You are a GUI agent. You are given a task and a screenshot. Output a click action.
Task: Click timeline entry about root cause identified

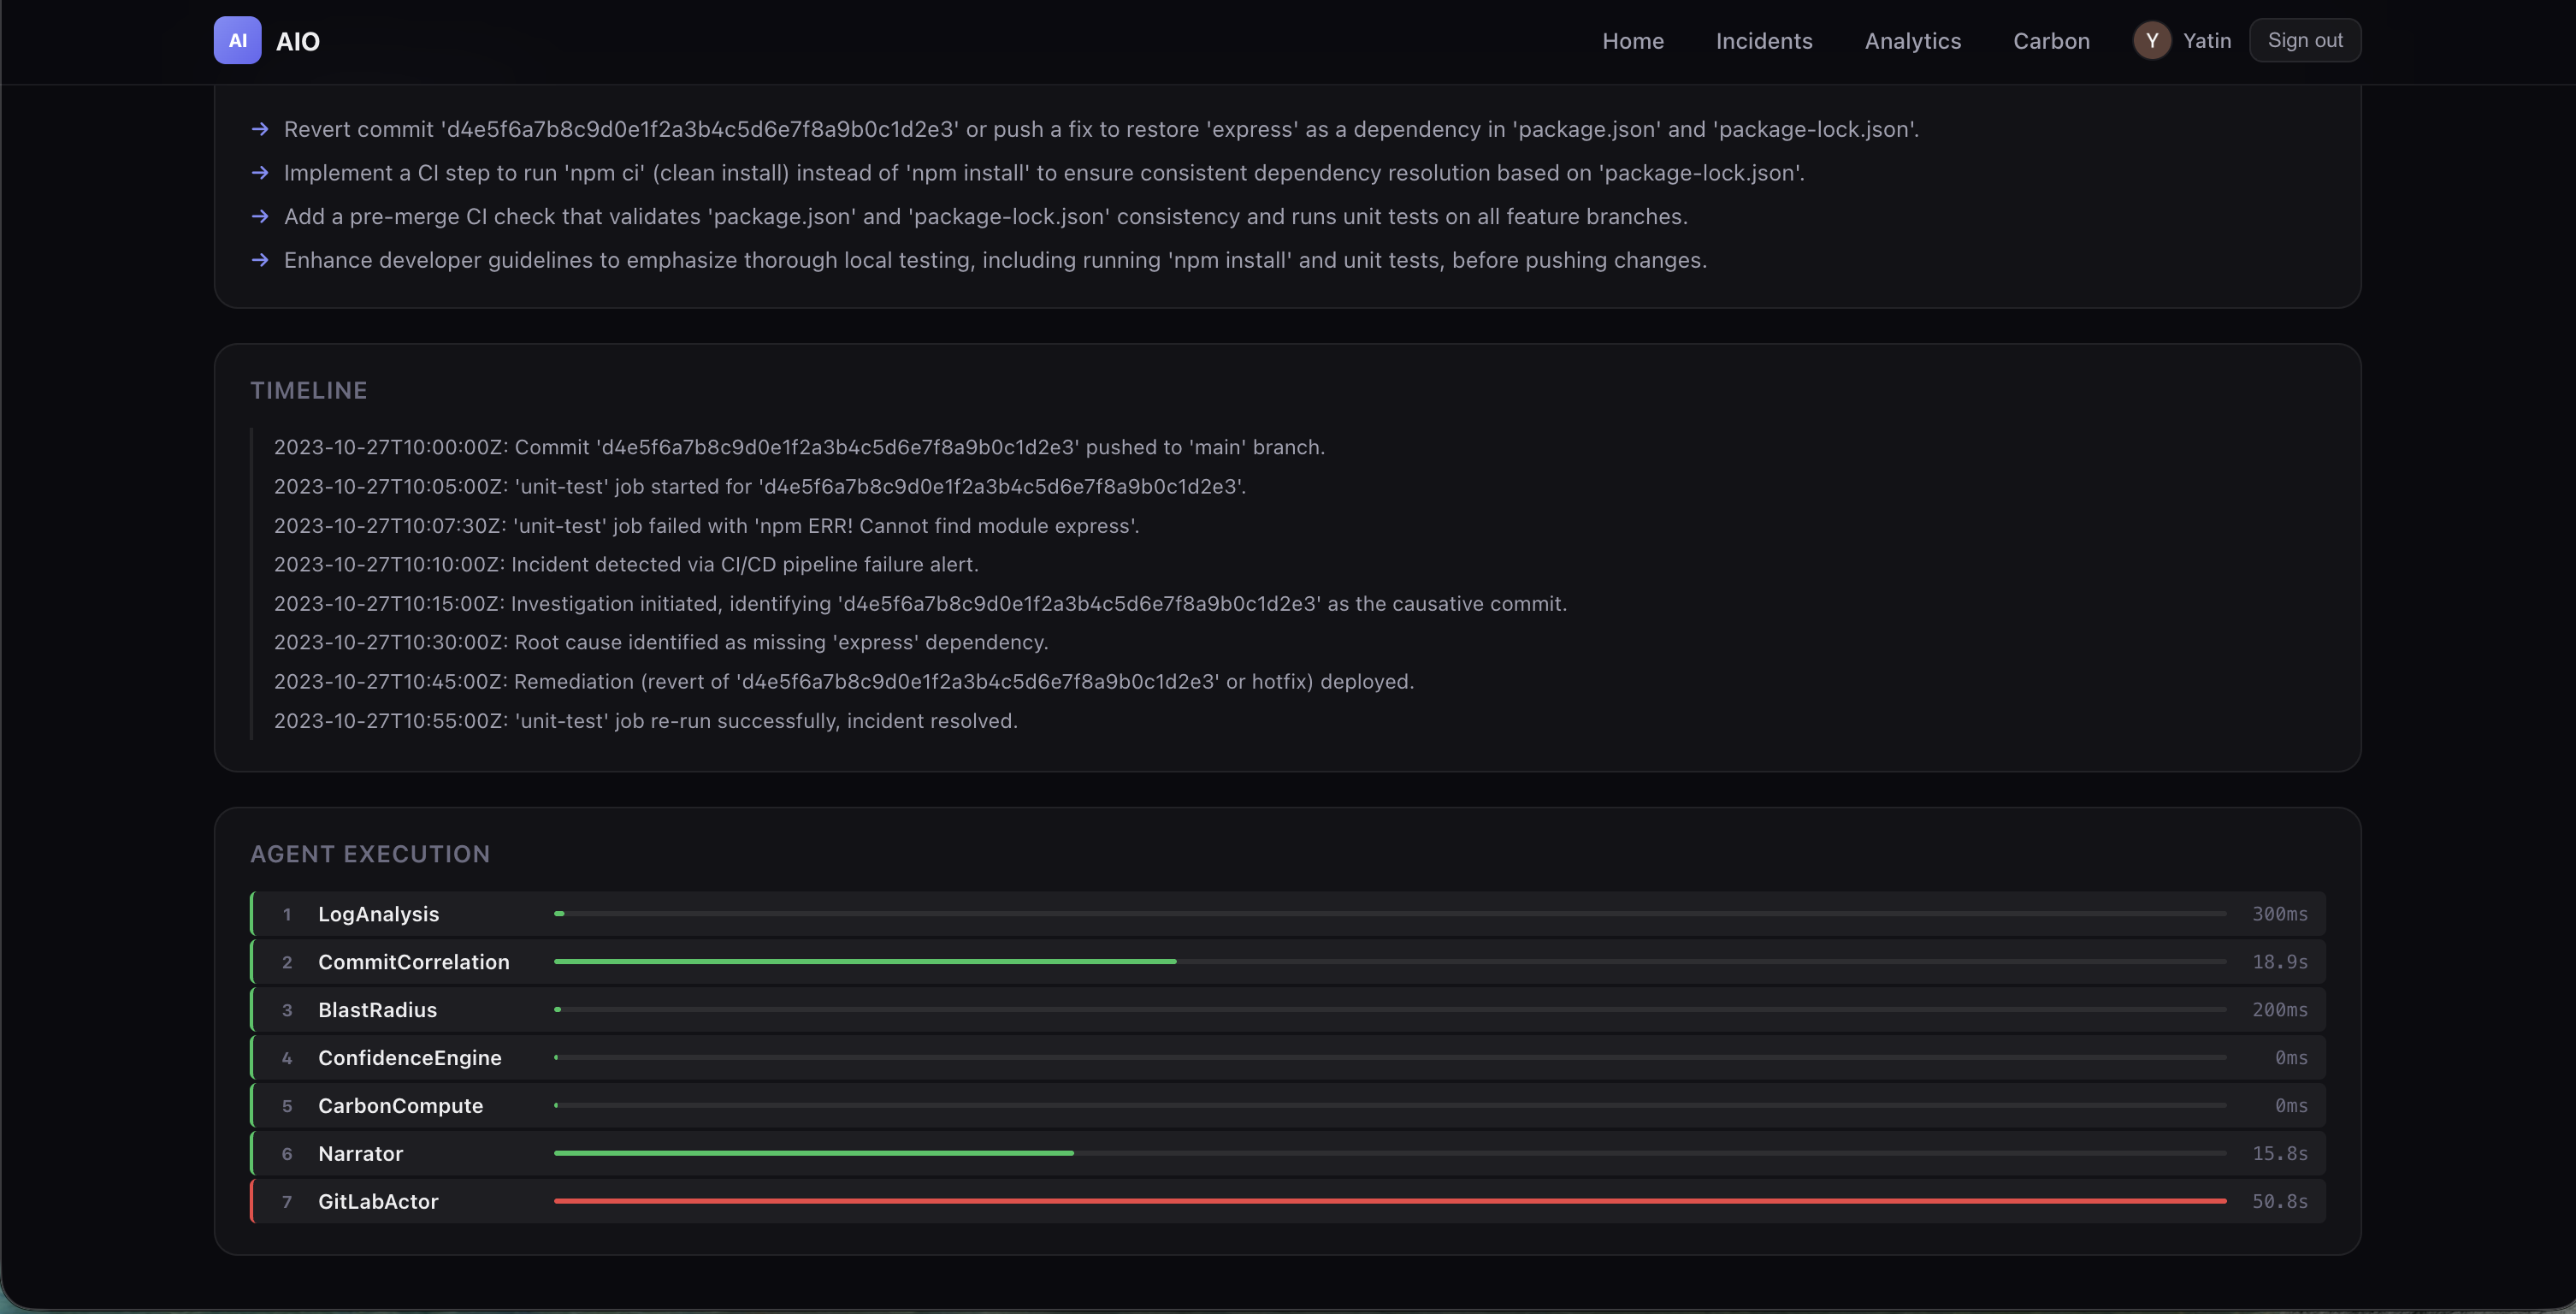(x=660, y=642)
